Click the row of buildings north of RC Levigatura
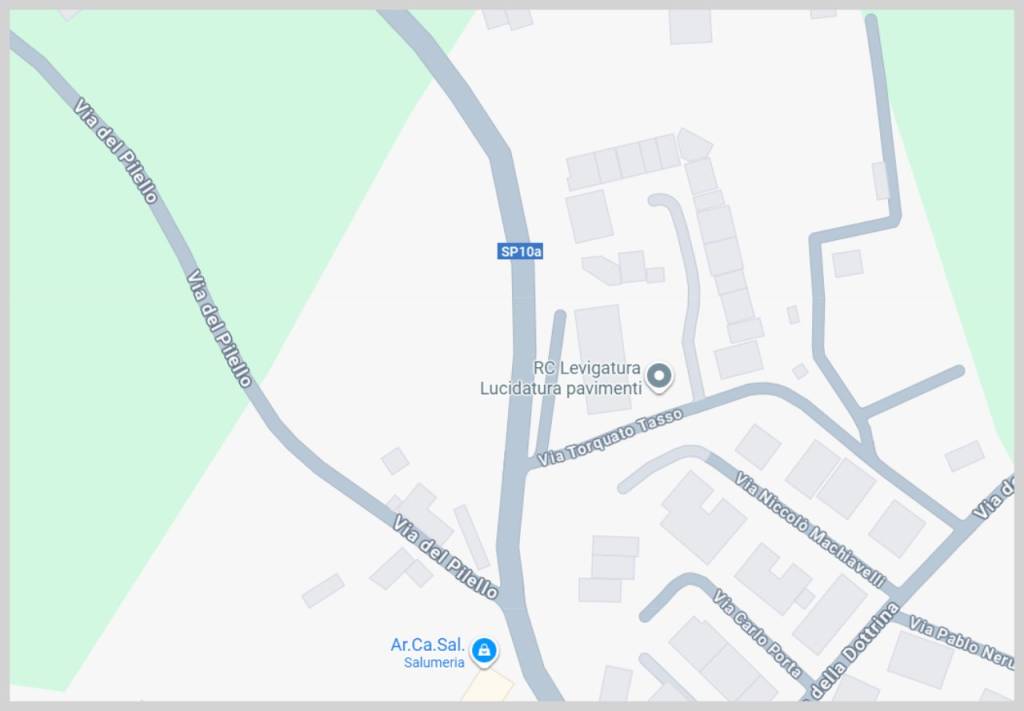The height and width of the screenshot is (711, 1024). (624, 162)
